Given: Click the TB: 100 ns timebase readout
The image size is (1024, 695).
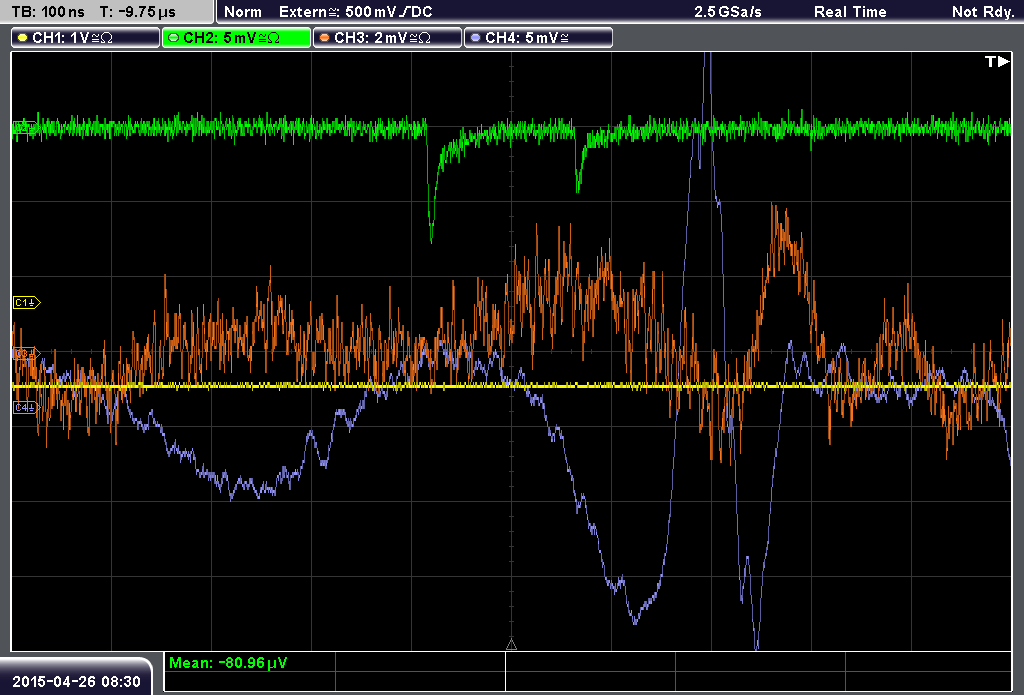Looking at the screenshot, I should (48, 12).
